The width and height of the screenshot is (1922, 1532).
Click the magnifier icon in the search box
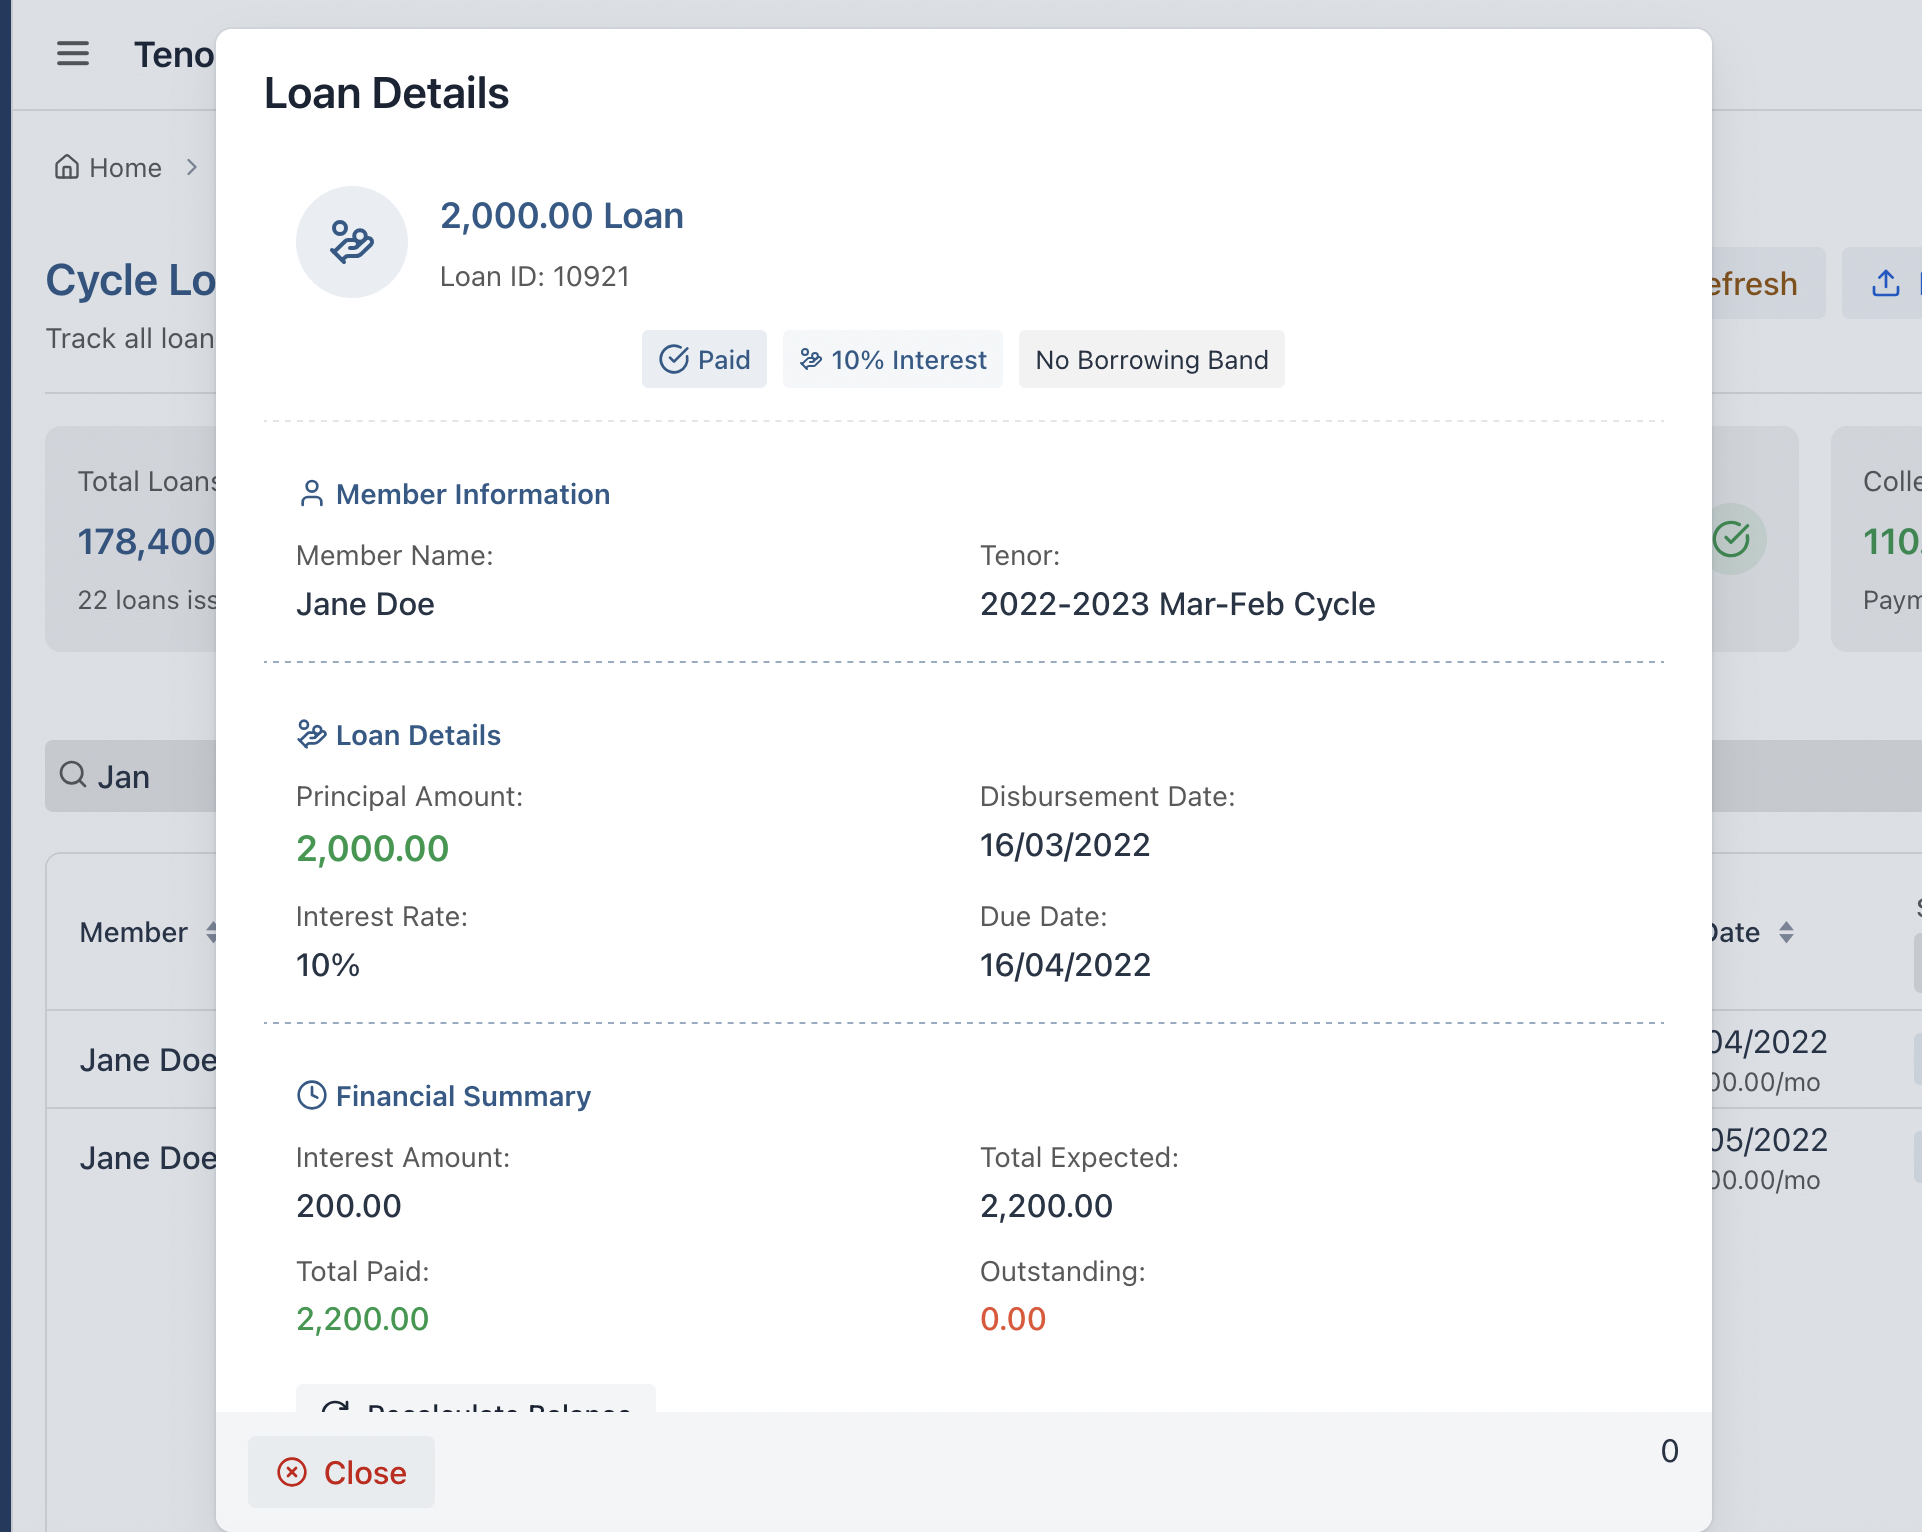[72, 775]
